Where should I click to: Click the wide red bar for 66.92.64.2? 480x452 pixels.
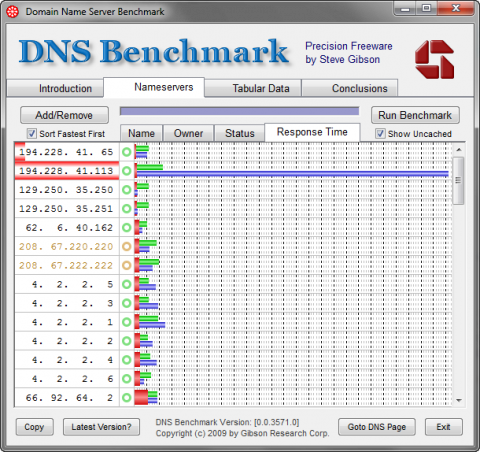141,398
